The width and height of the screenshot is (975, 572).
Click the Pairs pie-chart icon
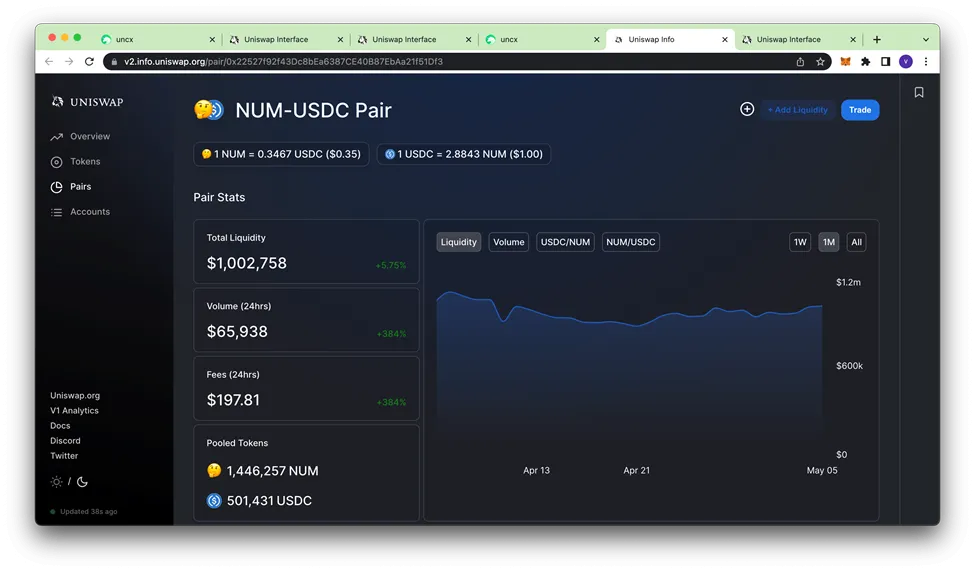click(57, 187)
